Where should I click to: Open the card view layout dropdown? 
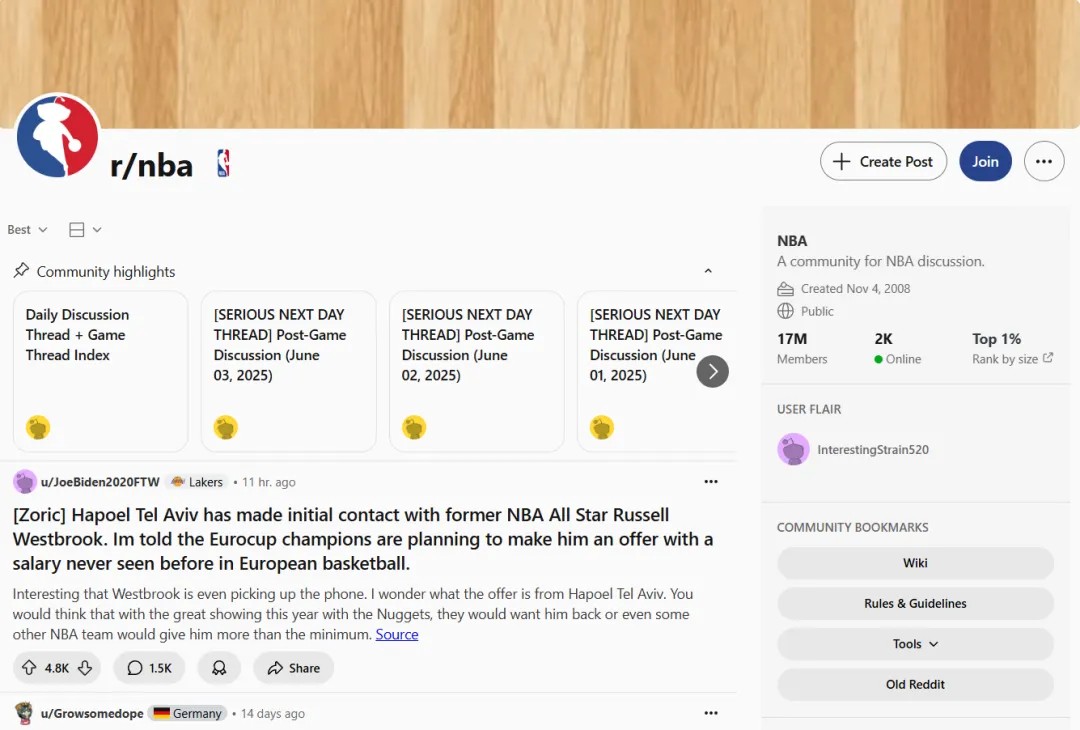[85, 229]
